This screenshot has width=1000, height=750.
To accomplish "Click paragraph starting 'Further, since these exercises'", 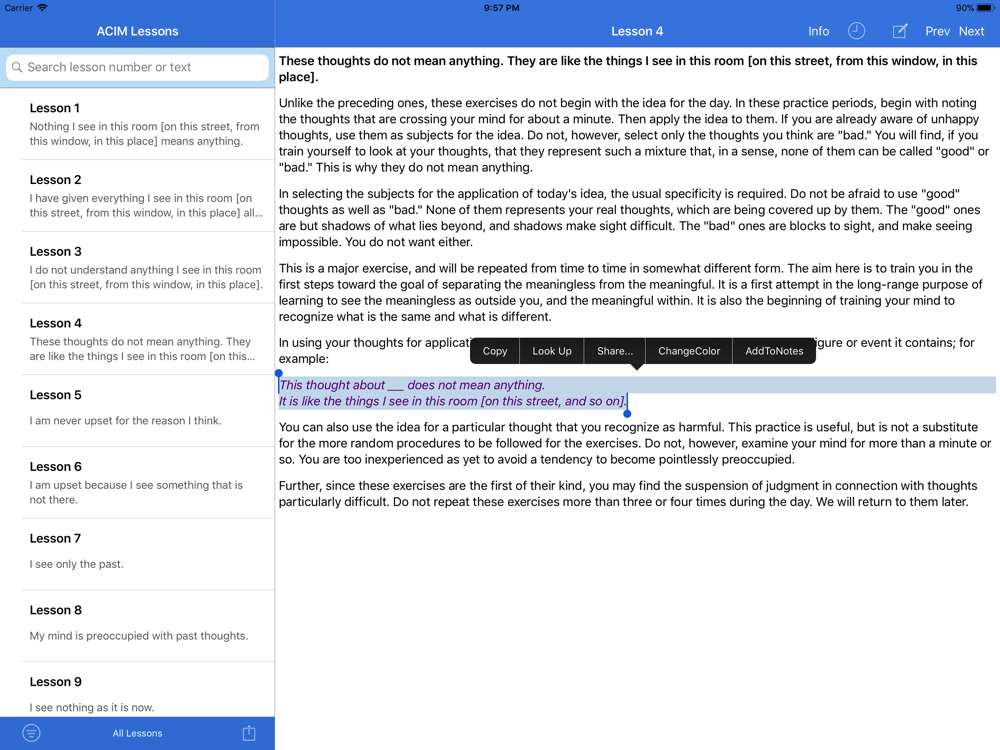I will (x=628, y=494).
